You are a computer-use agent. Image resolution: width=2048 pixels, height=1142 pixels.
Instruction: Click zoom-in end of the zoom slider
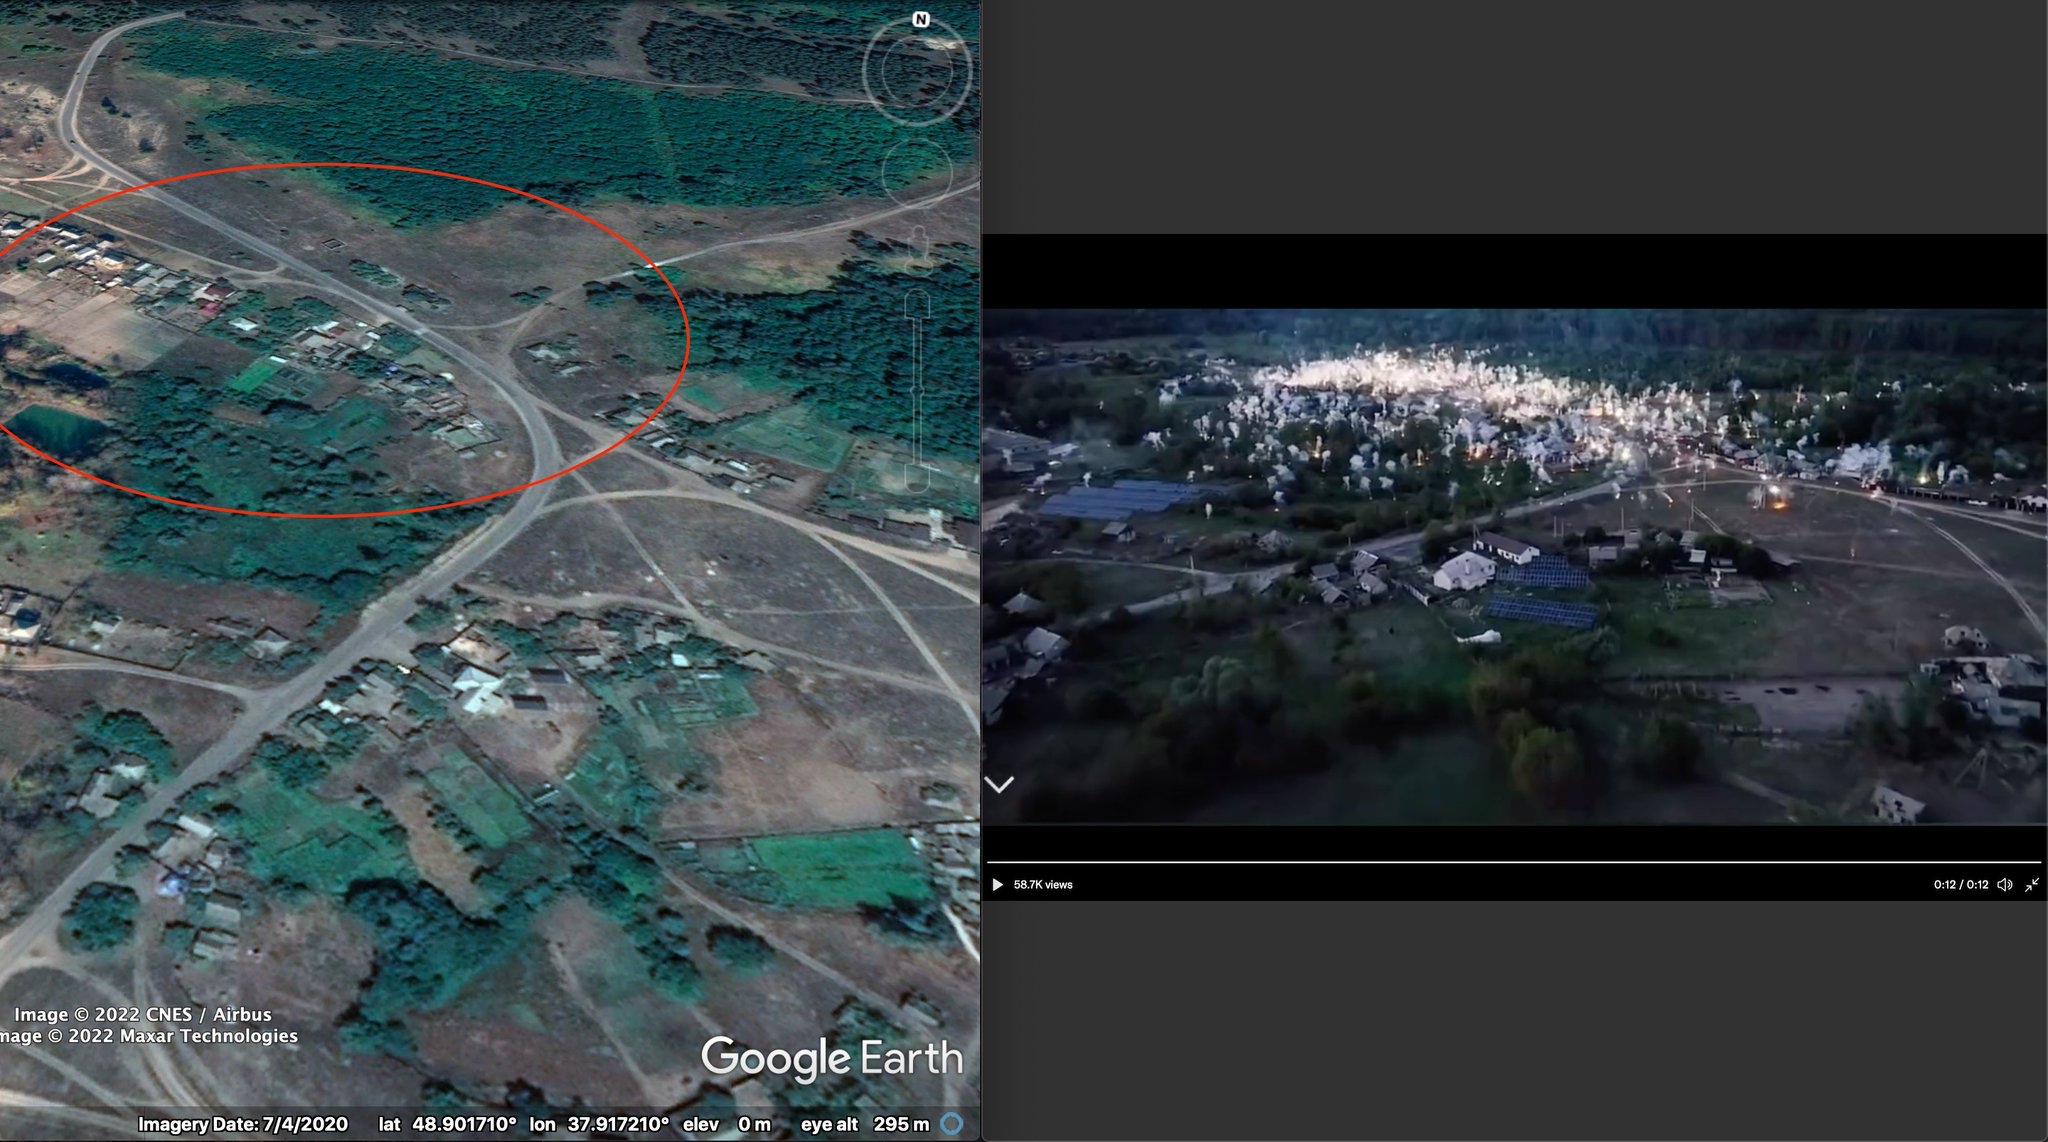[918, 302]
